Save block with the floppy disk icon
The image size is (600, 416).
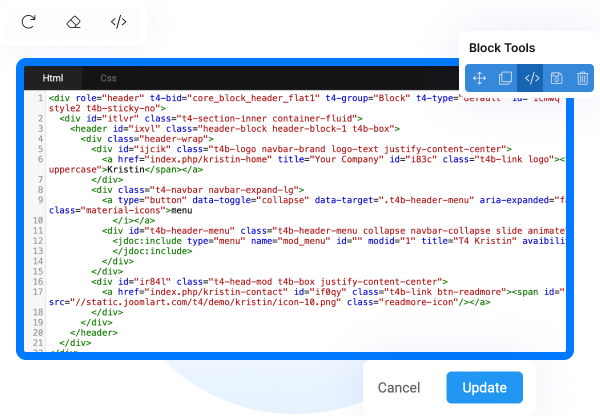click(x=556, y=78)
